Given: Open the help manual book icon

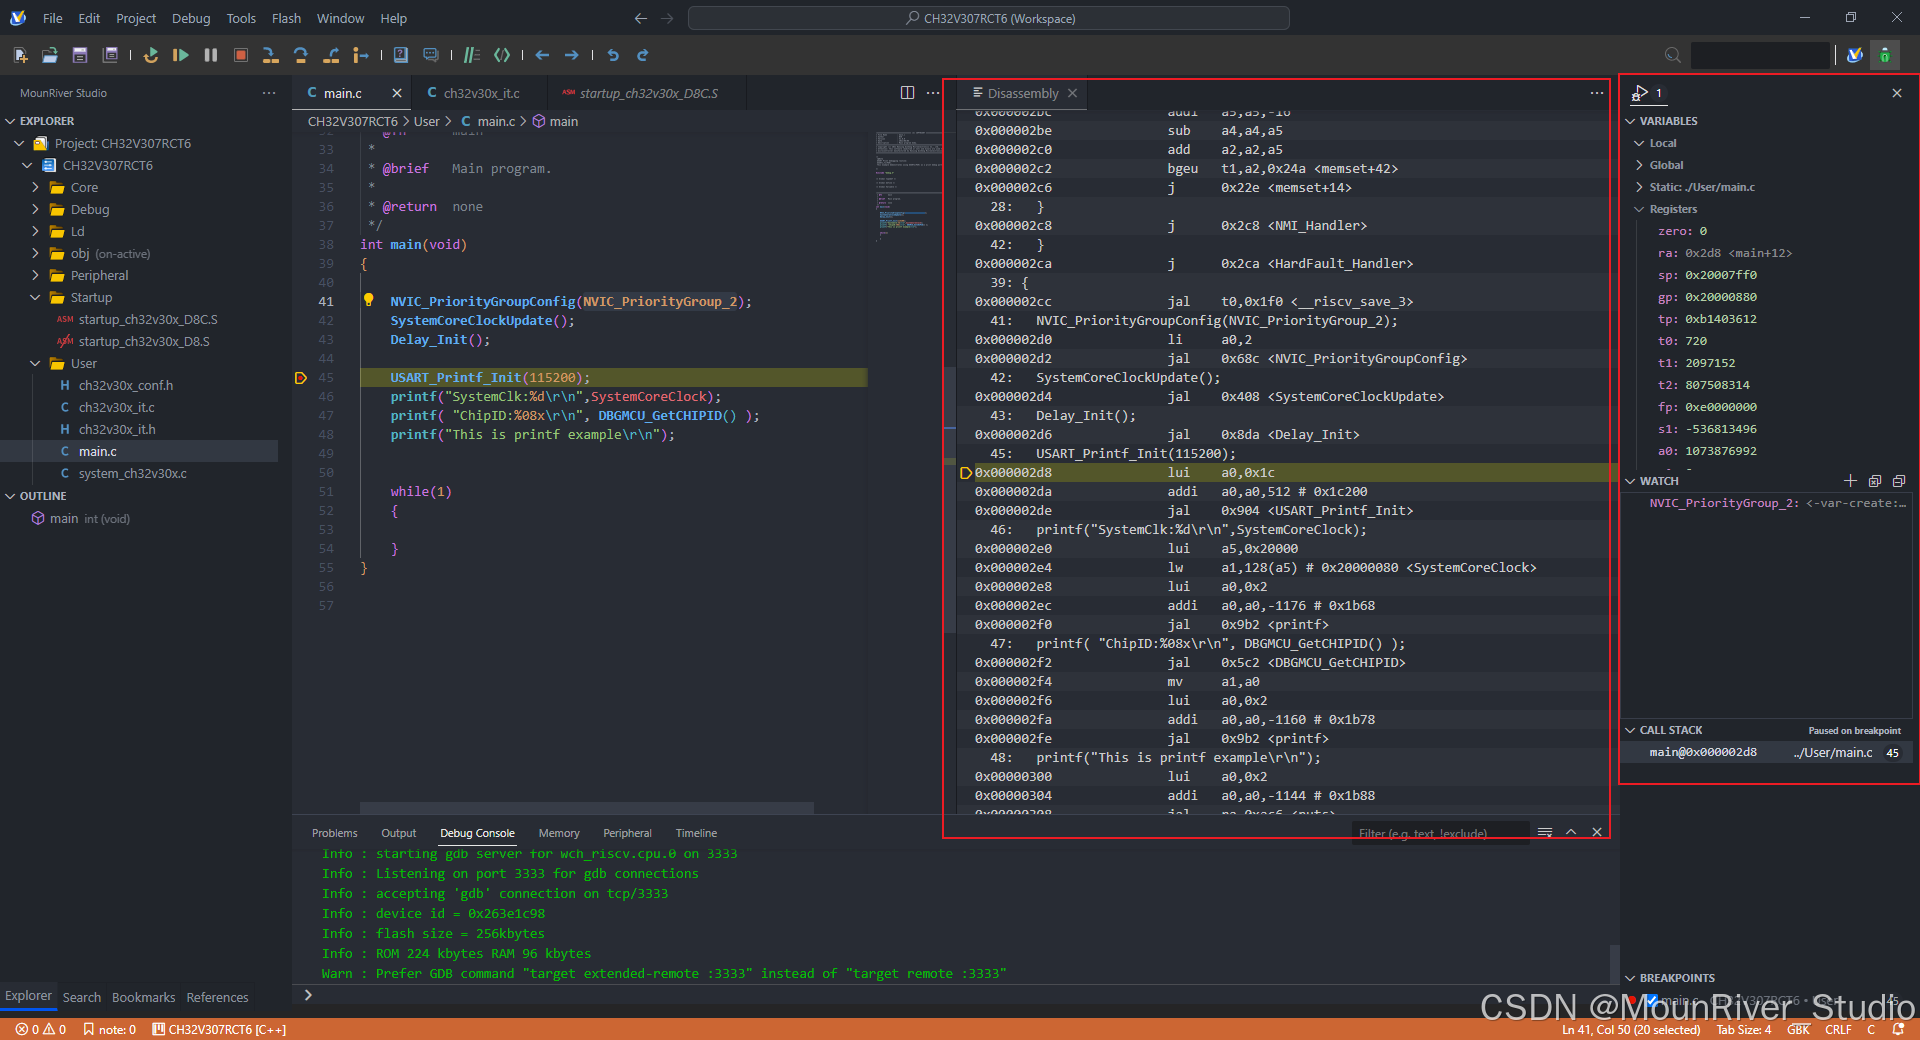Looking at the screenshot, I should (x=401, y=55).
